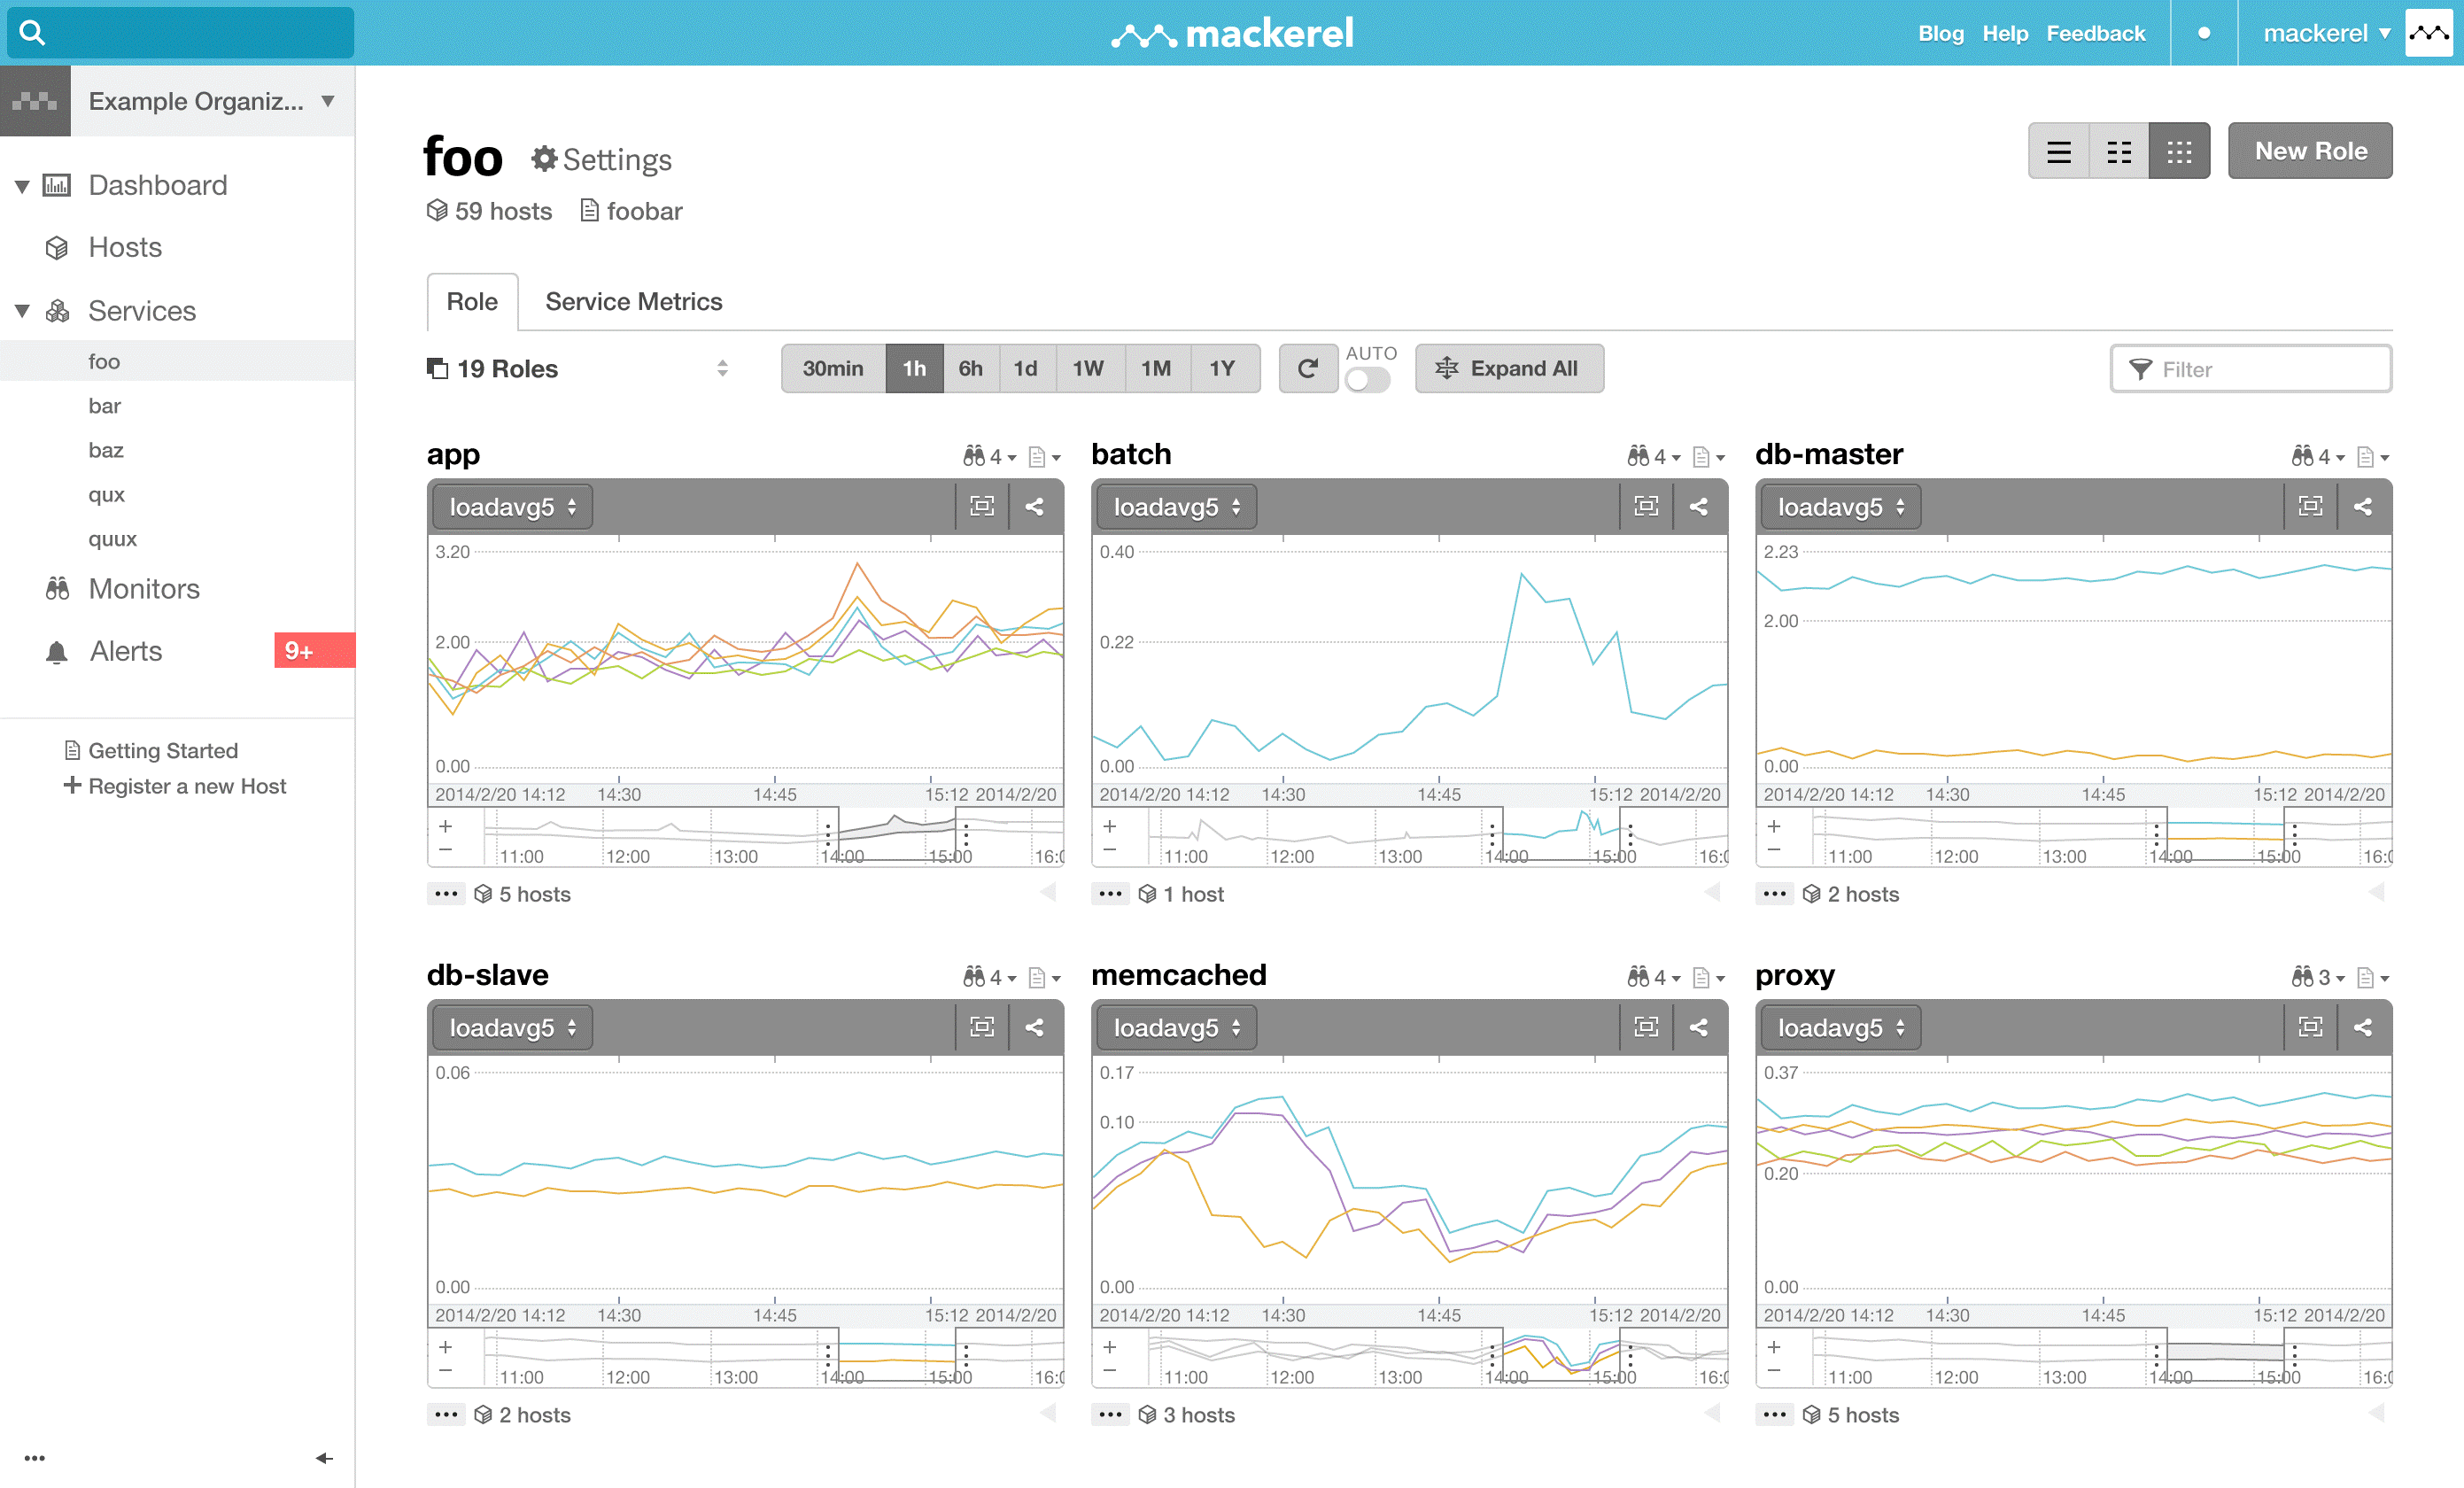
Task: Zoom in the app graph timeline
Action: pos(446,826)
